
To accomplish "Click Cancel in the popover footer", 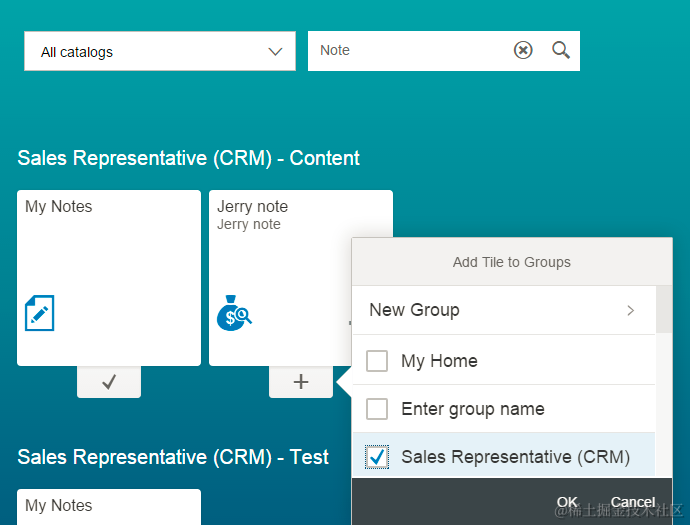I will (x=633, y=502).
